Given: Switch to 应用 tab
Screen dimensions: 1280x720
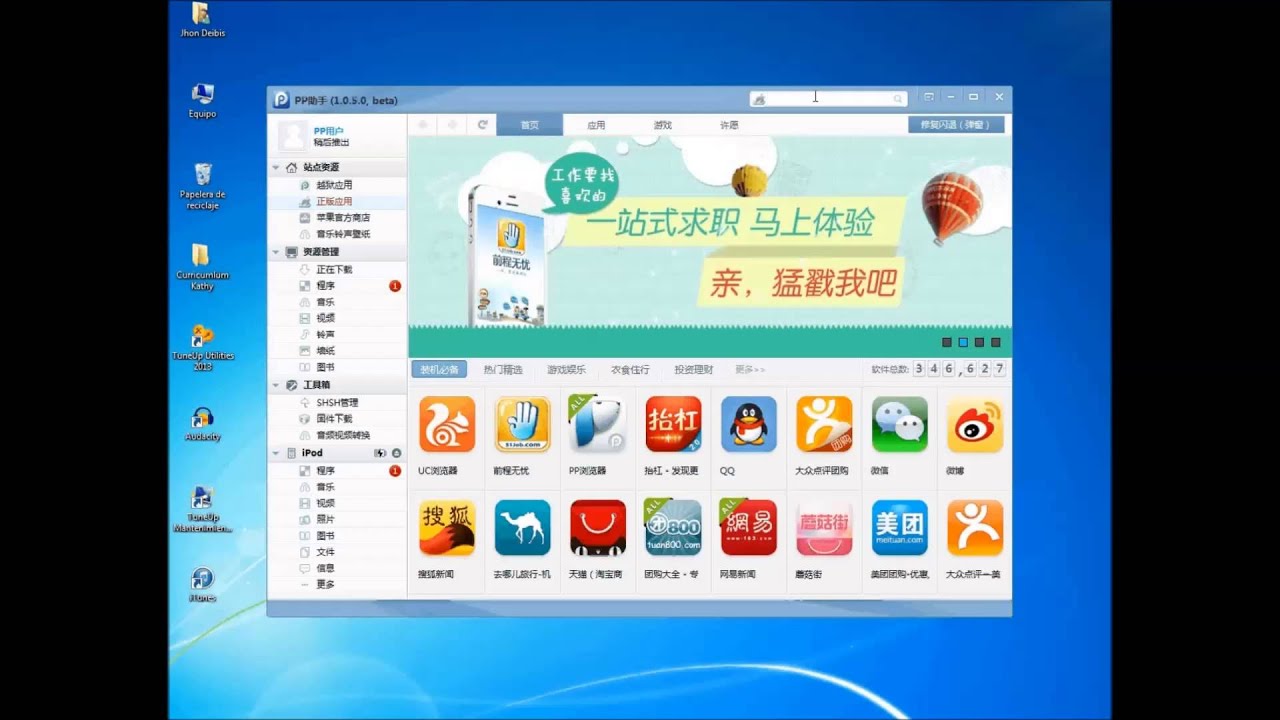Looking at the screenshot, I should [x=596, y=125].
